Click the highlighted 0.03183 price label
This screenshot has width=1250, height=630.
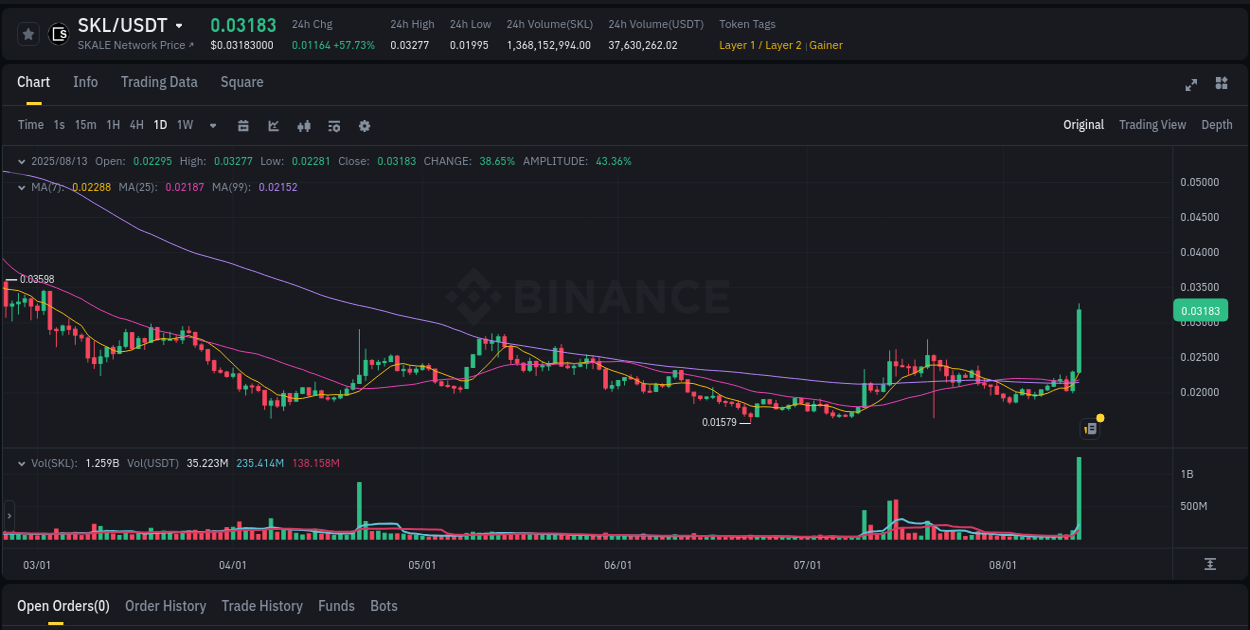(x=1200, y=310)
